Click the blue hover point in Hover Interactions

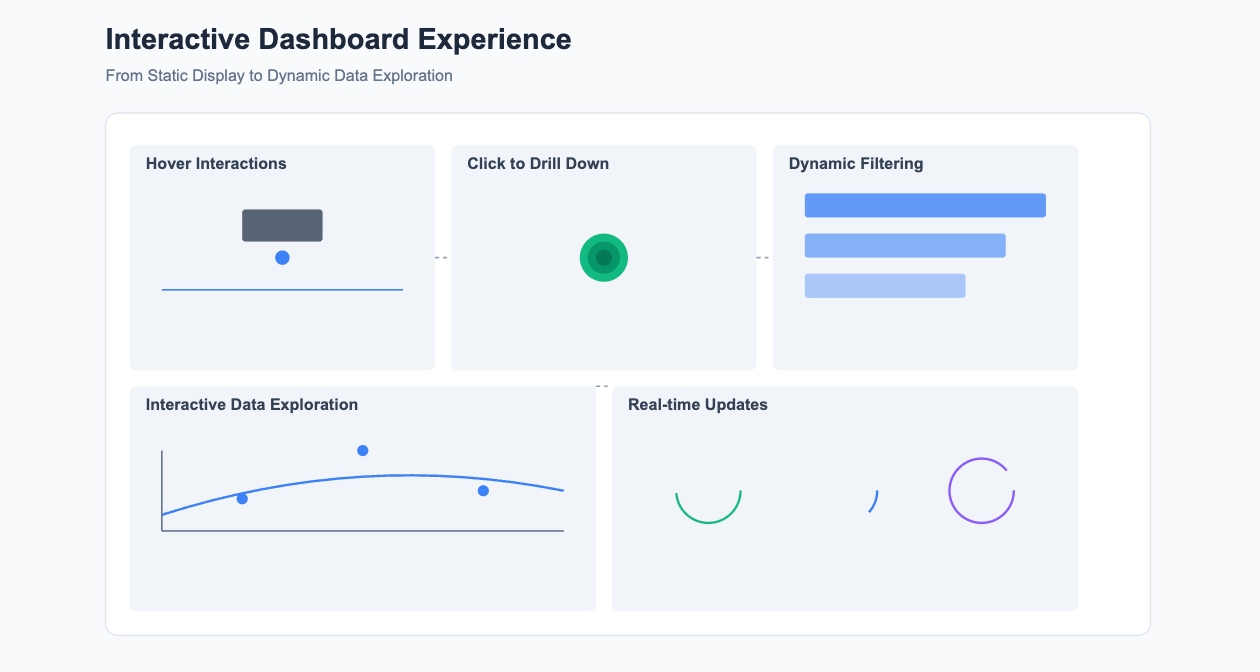coord(282,258)
